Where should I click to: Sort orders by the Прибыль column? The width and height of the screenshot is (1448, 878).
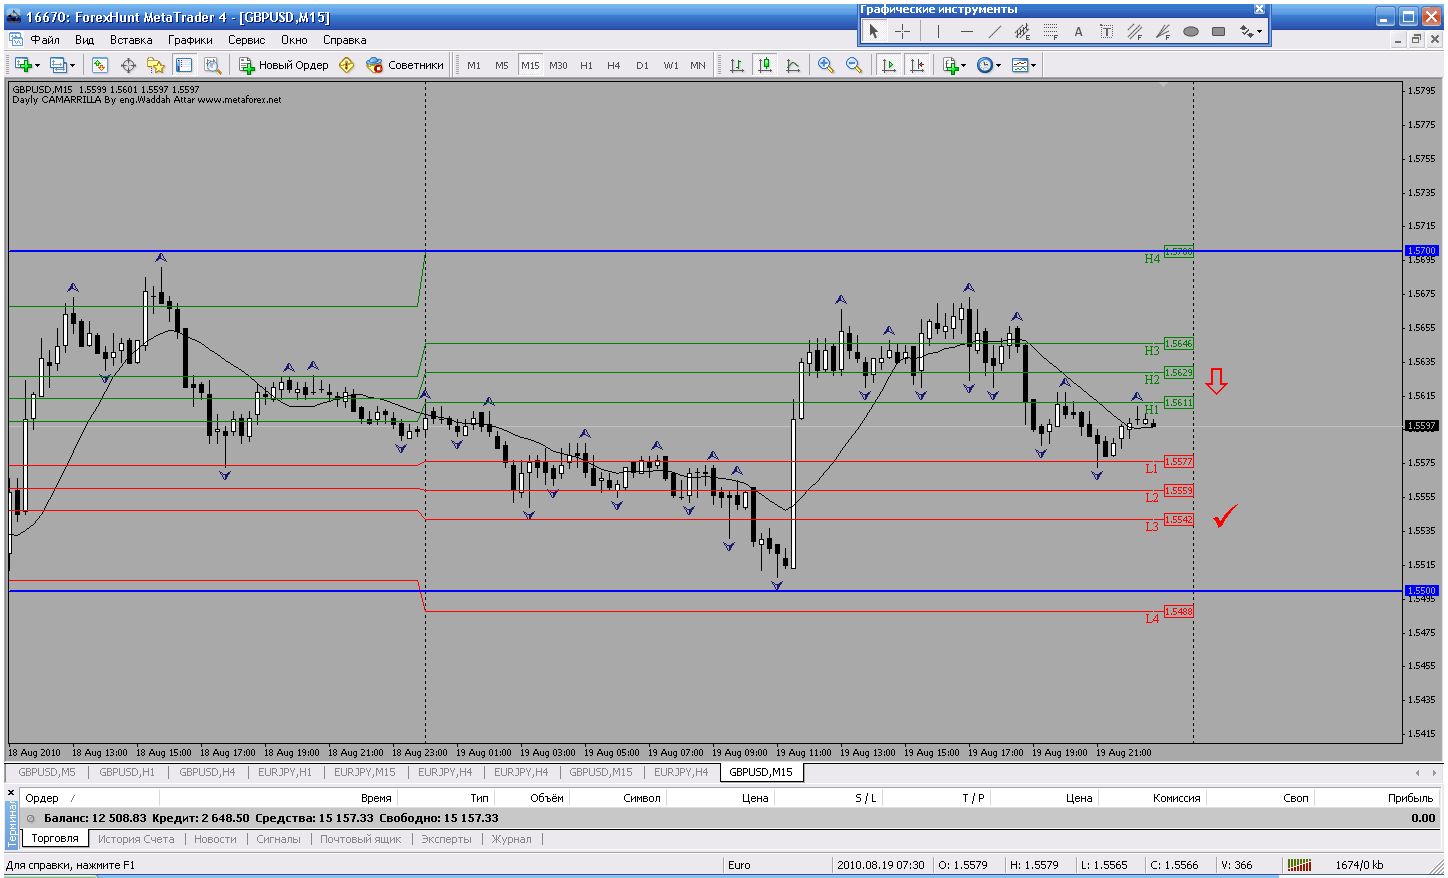(x=1410, y=798)
